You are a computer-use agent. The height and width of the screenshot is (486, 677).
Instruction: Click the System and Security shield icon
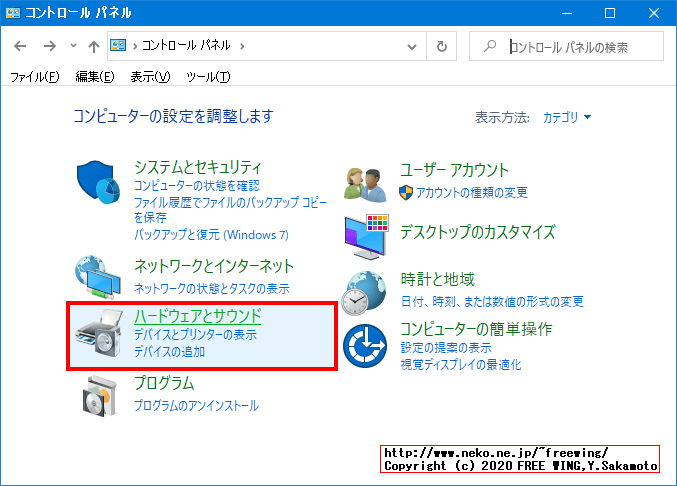tap(98, 183)
